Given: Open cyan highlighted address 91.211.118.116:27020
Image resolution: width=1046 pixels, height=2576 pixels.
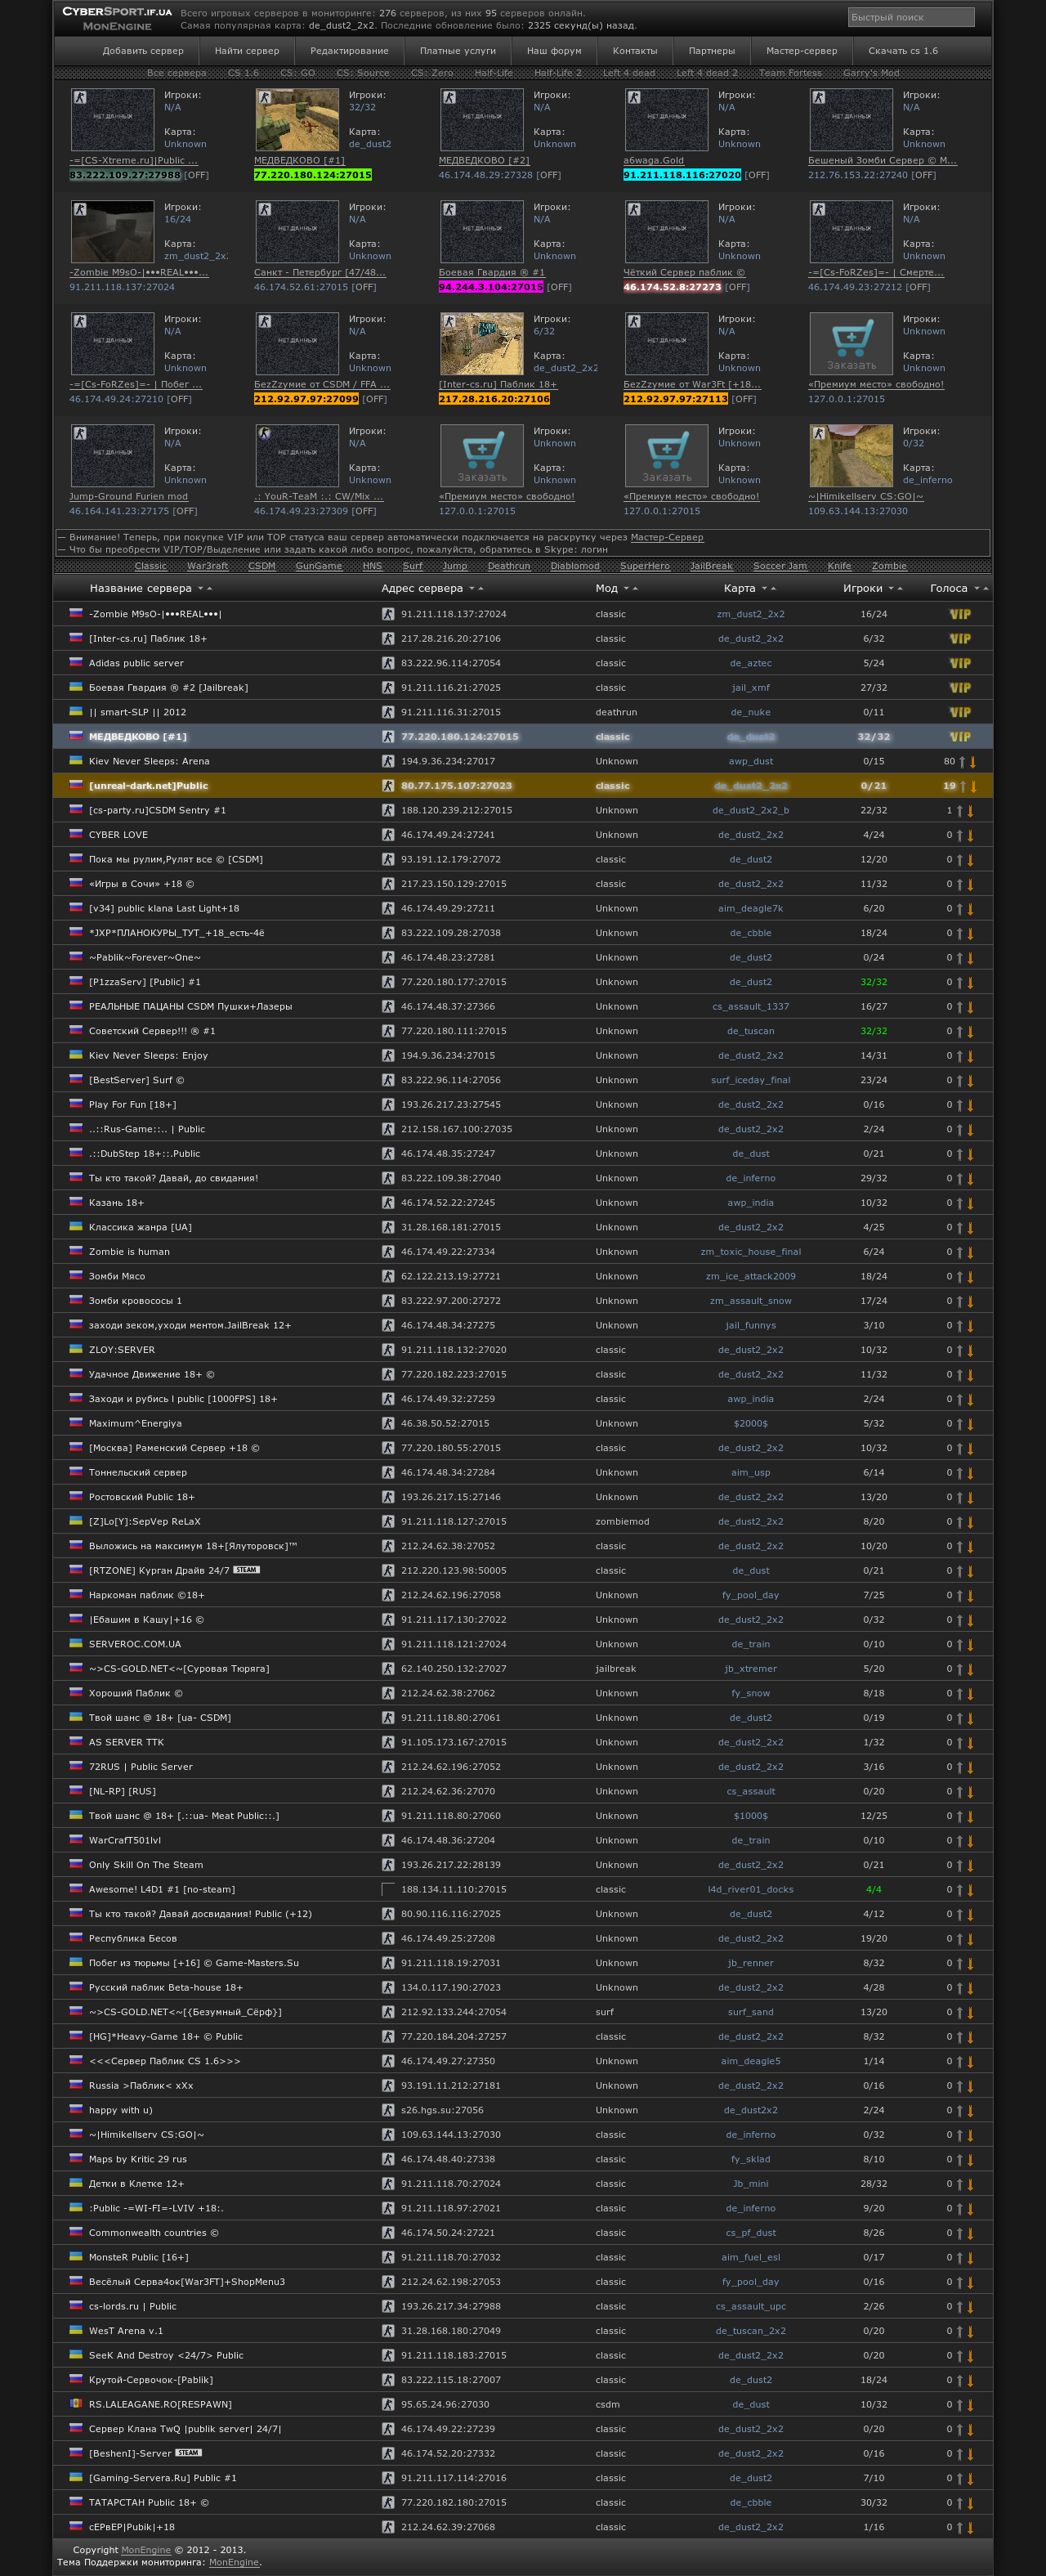Looking at the screenshot, I should click(682, 175).
